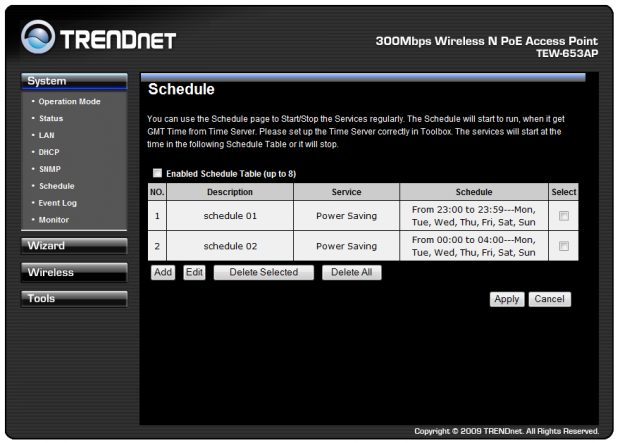
Task: Cancel the schedule changes
Action: coord(550,299)
